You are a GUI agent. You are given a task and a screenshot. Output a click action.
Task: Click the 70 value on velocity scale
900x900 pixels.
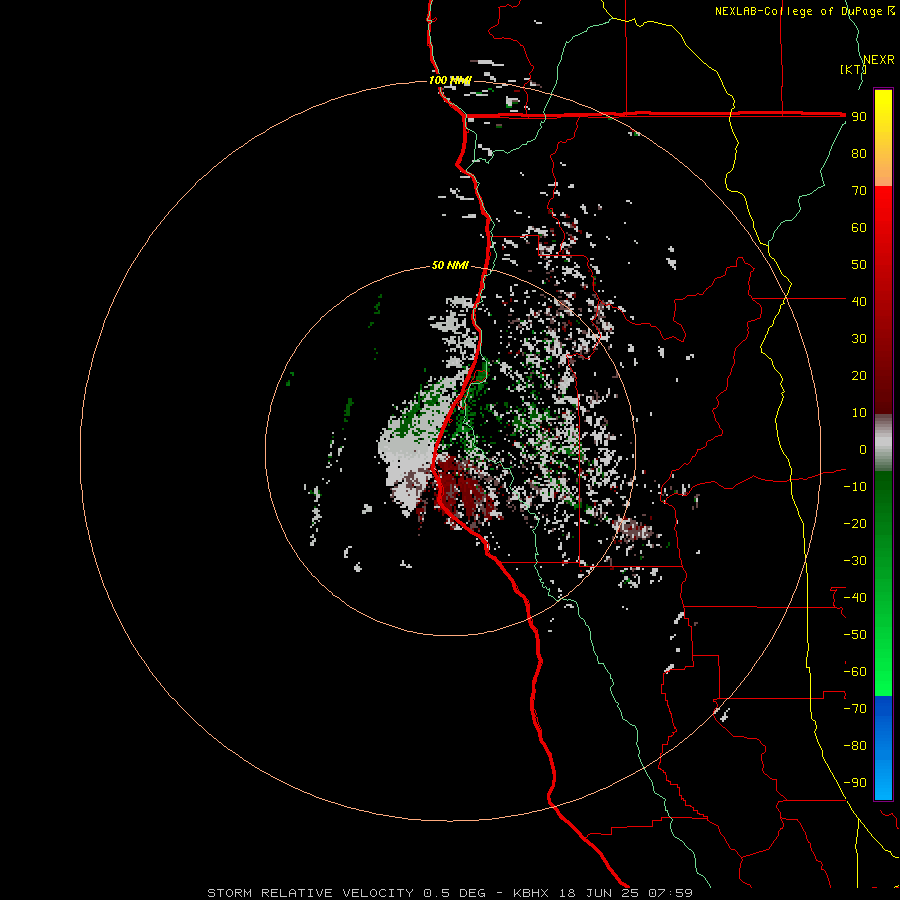(x=859, y=191)
